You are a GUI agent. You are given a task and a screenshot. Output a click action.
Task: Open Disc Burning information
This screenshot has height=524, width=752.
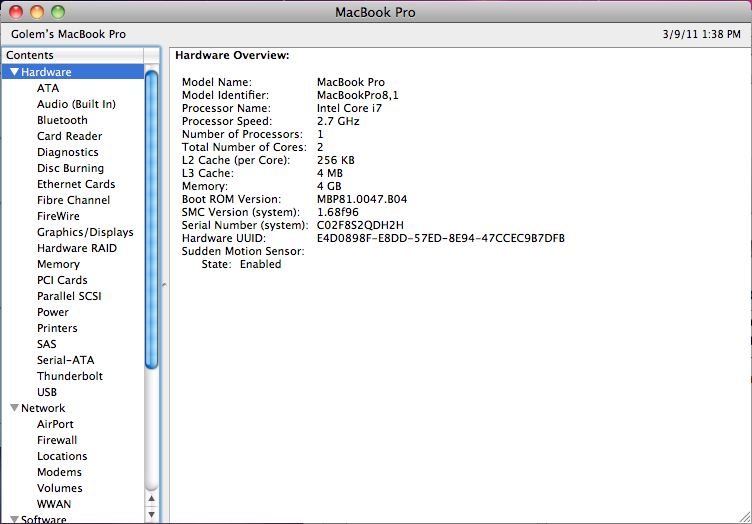coord(70,168)
